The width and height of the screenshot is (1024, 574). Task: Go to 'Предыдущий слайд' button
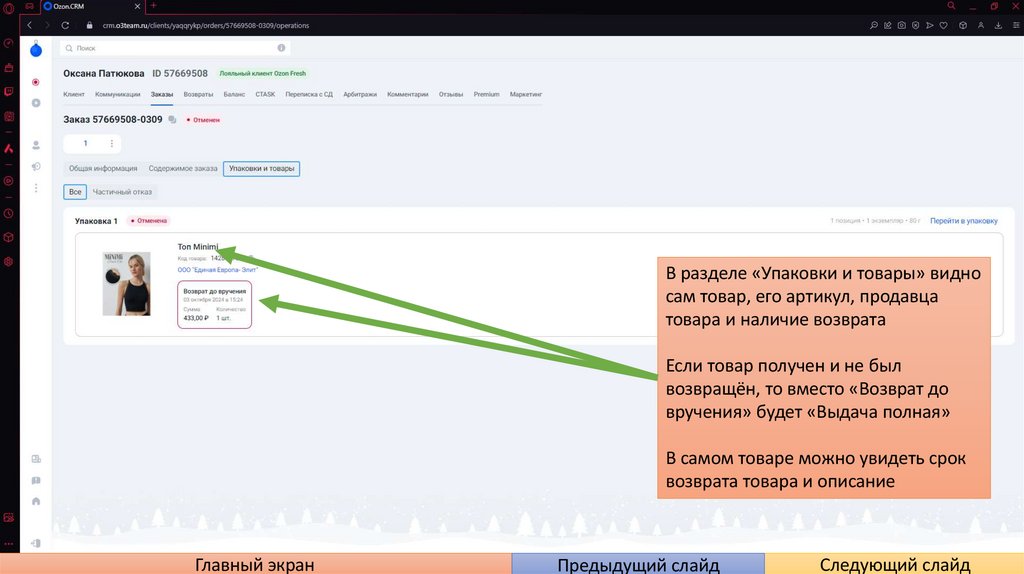(638, 564)
